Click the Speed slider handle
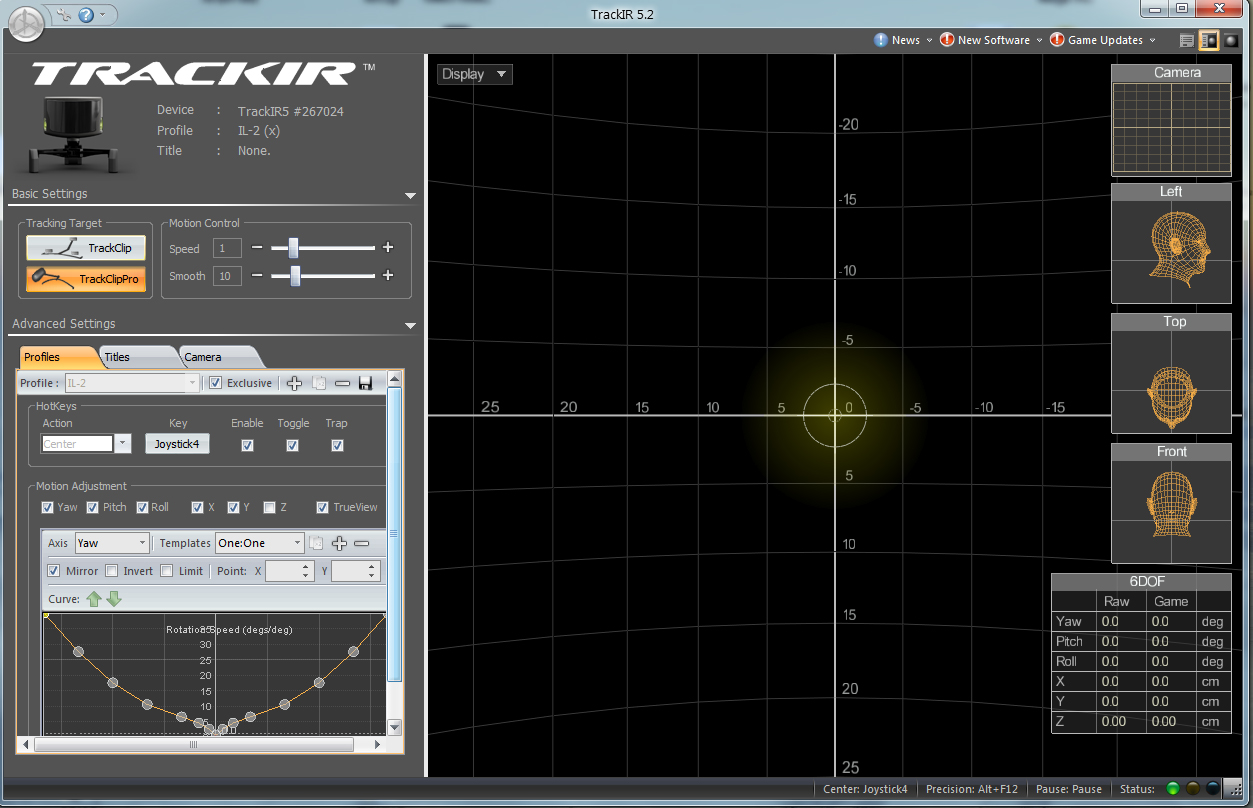Image resolution: width=1253 pixels, height=808 pixels. (x=293, y=248)
